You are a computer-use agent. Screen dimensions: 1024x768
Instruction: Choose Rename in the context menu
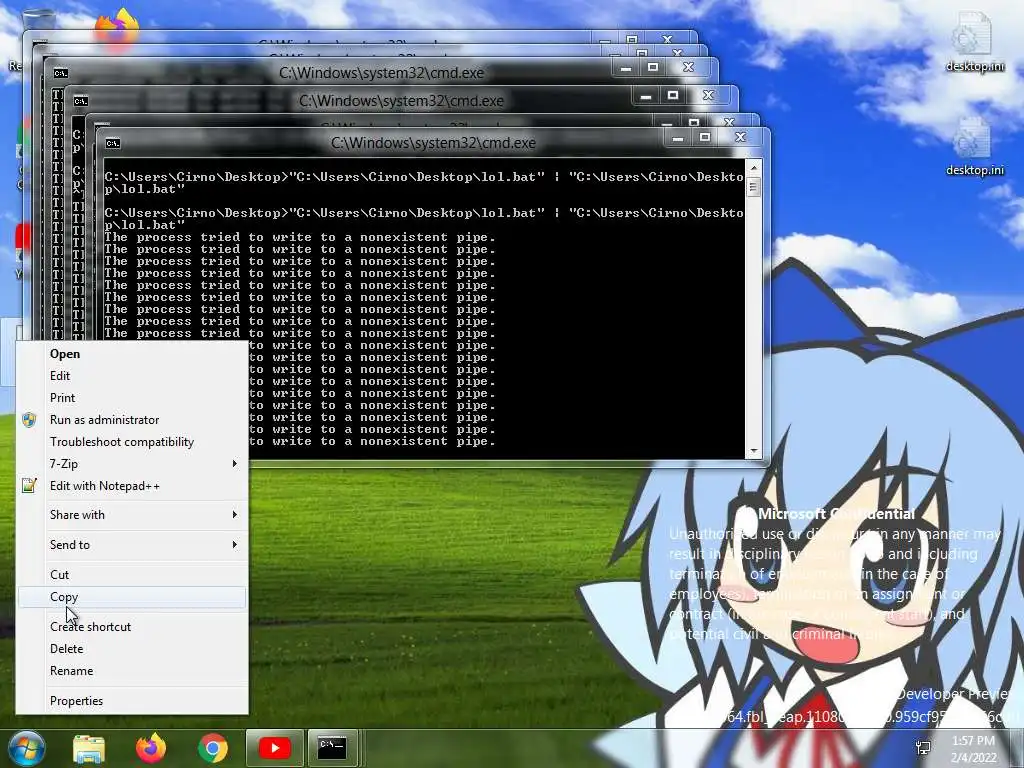click(132, 671)
